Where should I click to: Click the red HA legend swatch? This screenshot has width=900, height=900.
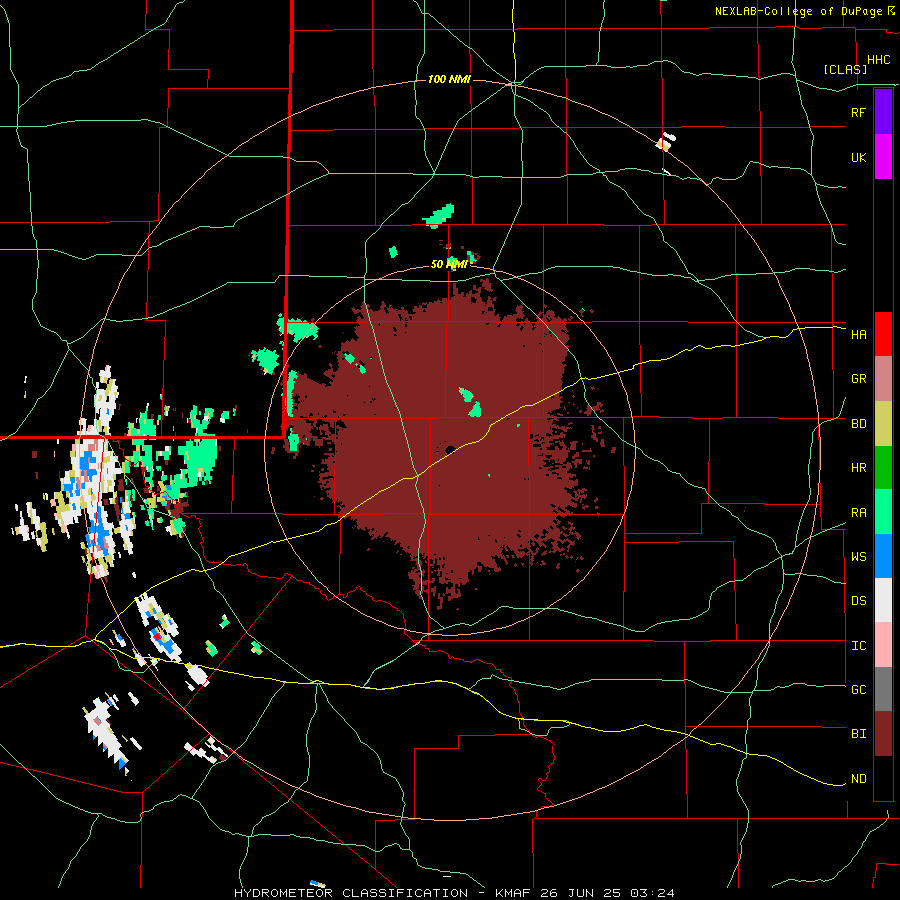coord(883,334)
